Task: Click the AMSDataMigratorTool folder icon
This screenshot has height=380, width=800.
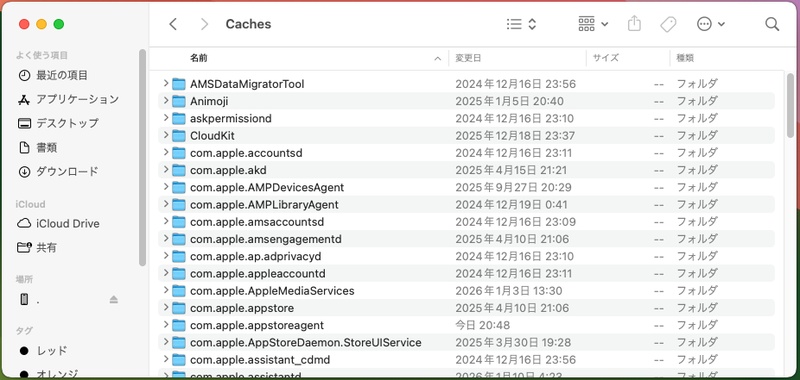Action: [179, 84]
